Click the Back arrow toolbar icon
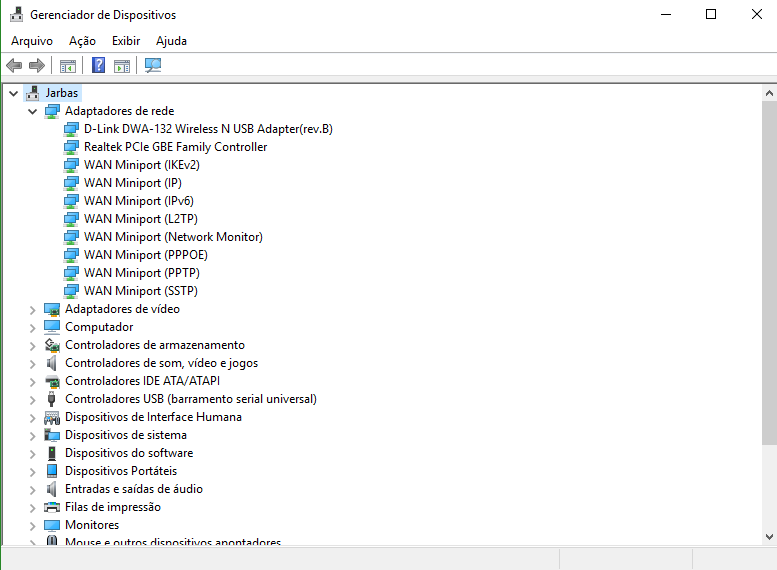777x570 pixels. point(14,65)
